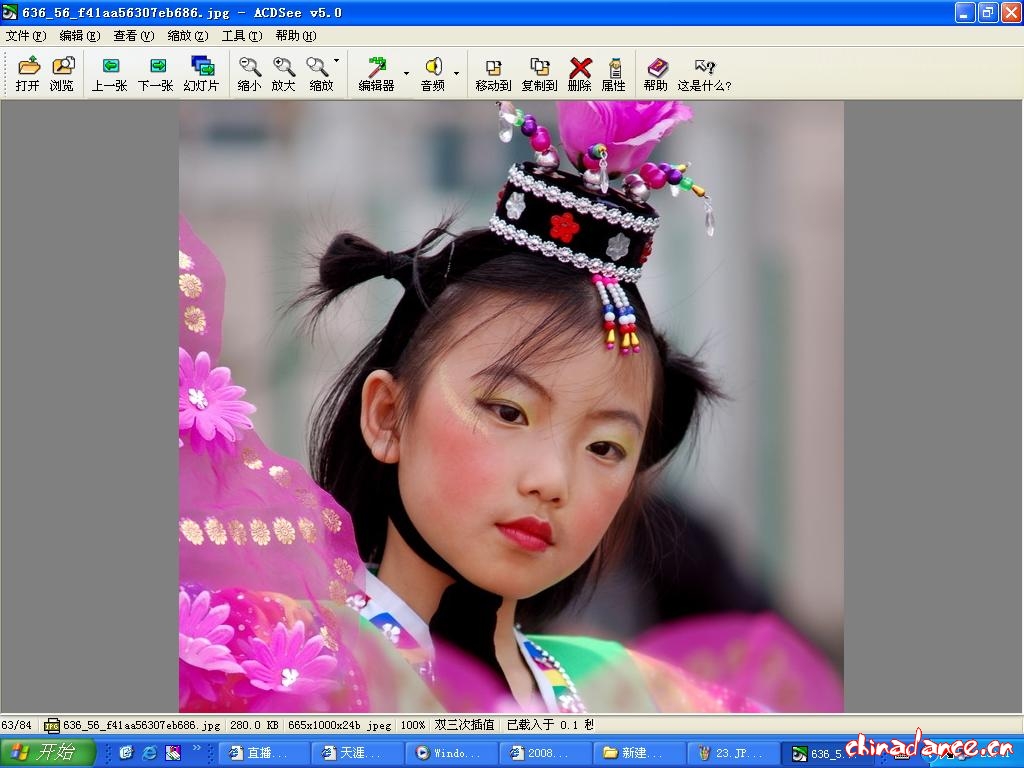Zoom in with the 放大 magnifier
Screen dimensions: 1024x768
point(284,74)
